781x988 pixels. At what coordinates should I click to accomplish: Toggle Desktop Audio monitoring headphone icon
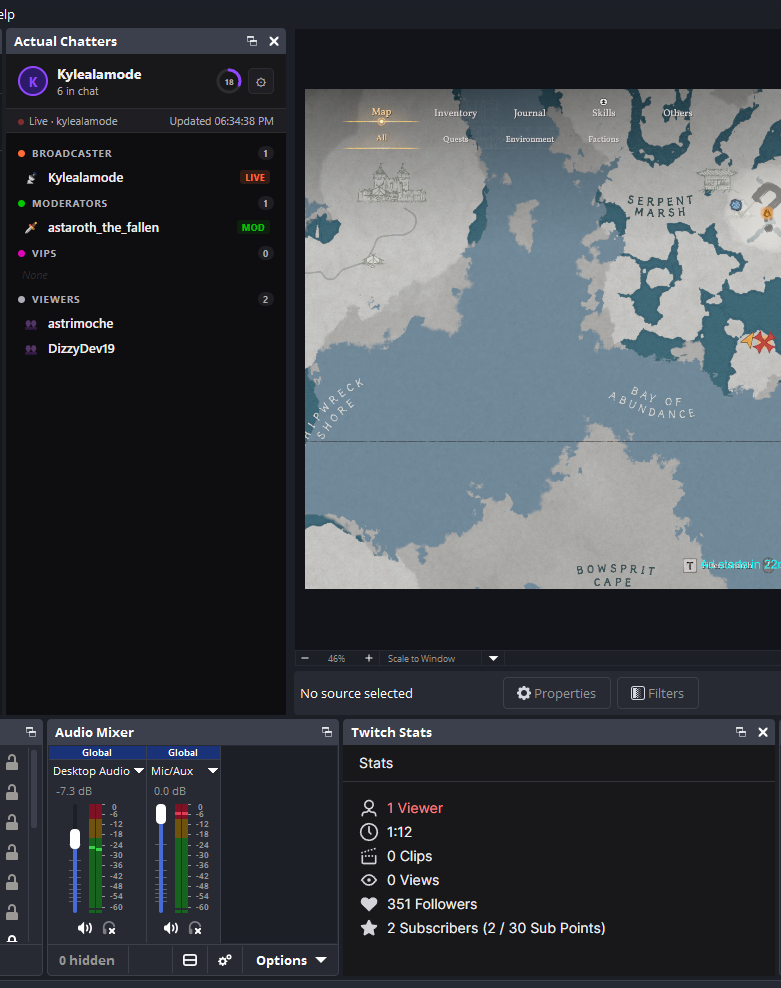(x=109, y=928)
